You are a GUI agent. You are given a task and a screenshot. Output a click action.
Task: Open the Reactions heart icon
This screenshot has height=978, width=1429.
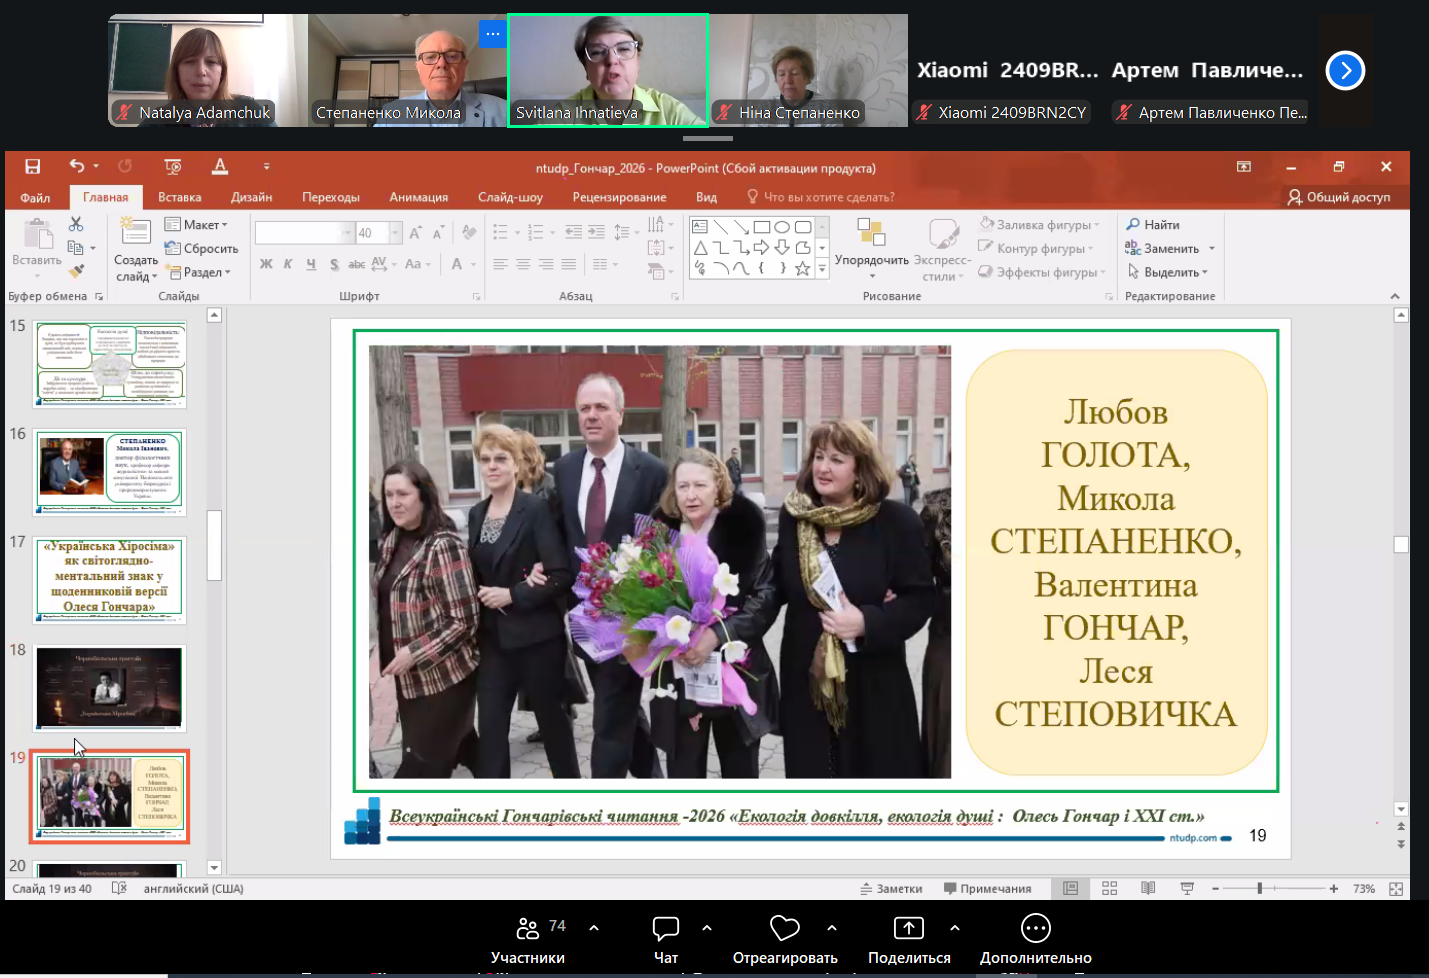(784, 929)
